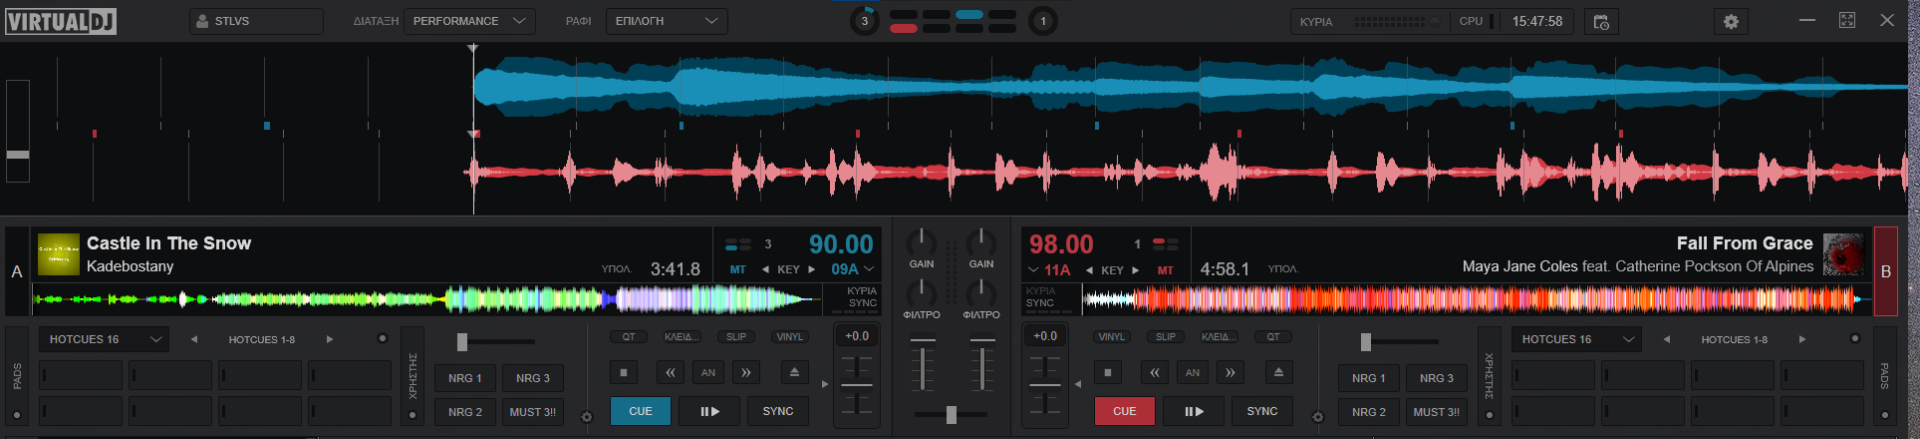Toggle VINYL mode on deck B
The height and width of the screenshot is (439, 1920).
click(1112, 337)
